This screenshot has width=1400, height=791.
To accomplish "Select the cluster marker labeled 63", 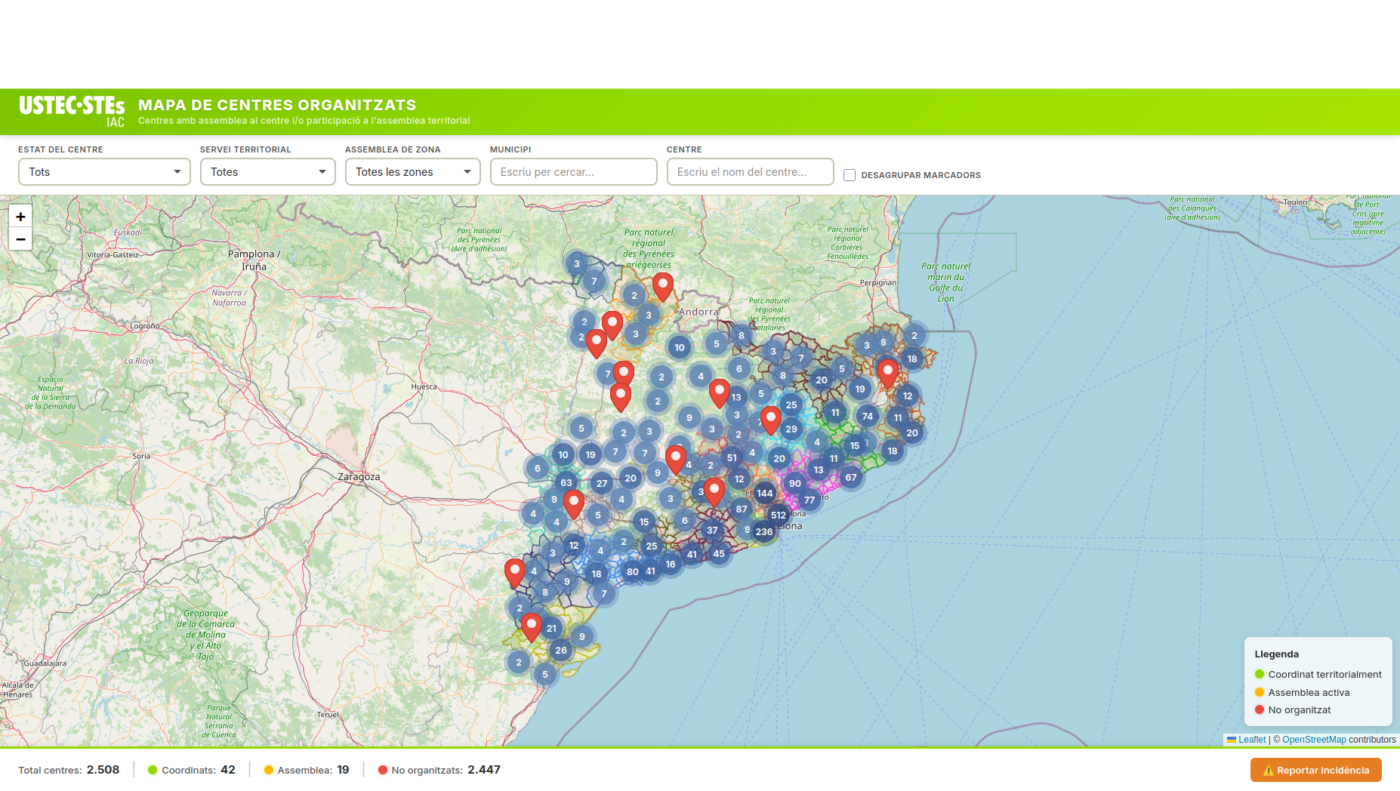I will point(566,483).
